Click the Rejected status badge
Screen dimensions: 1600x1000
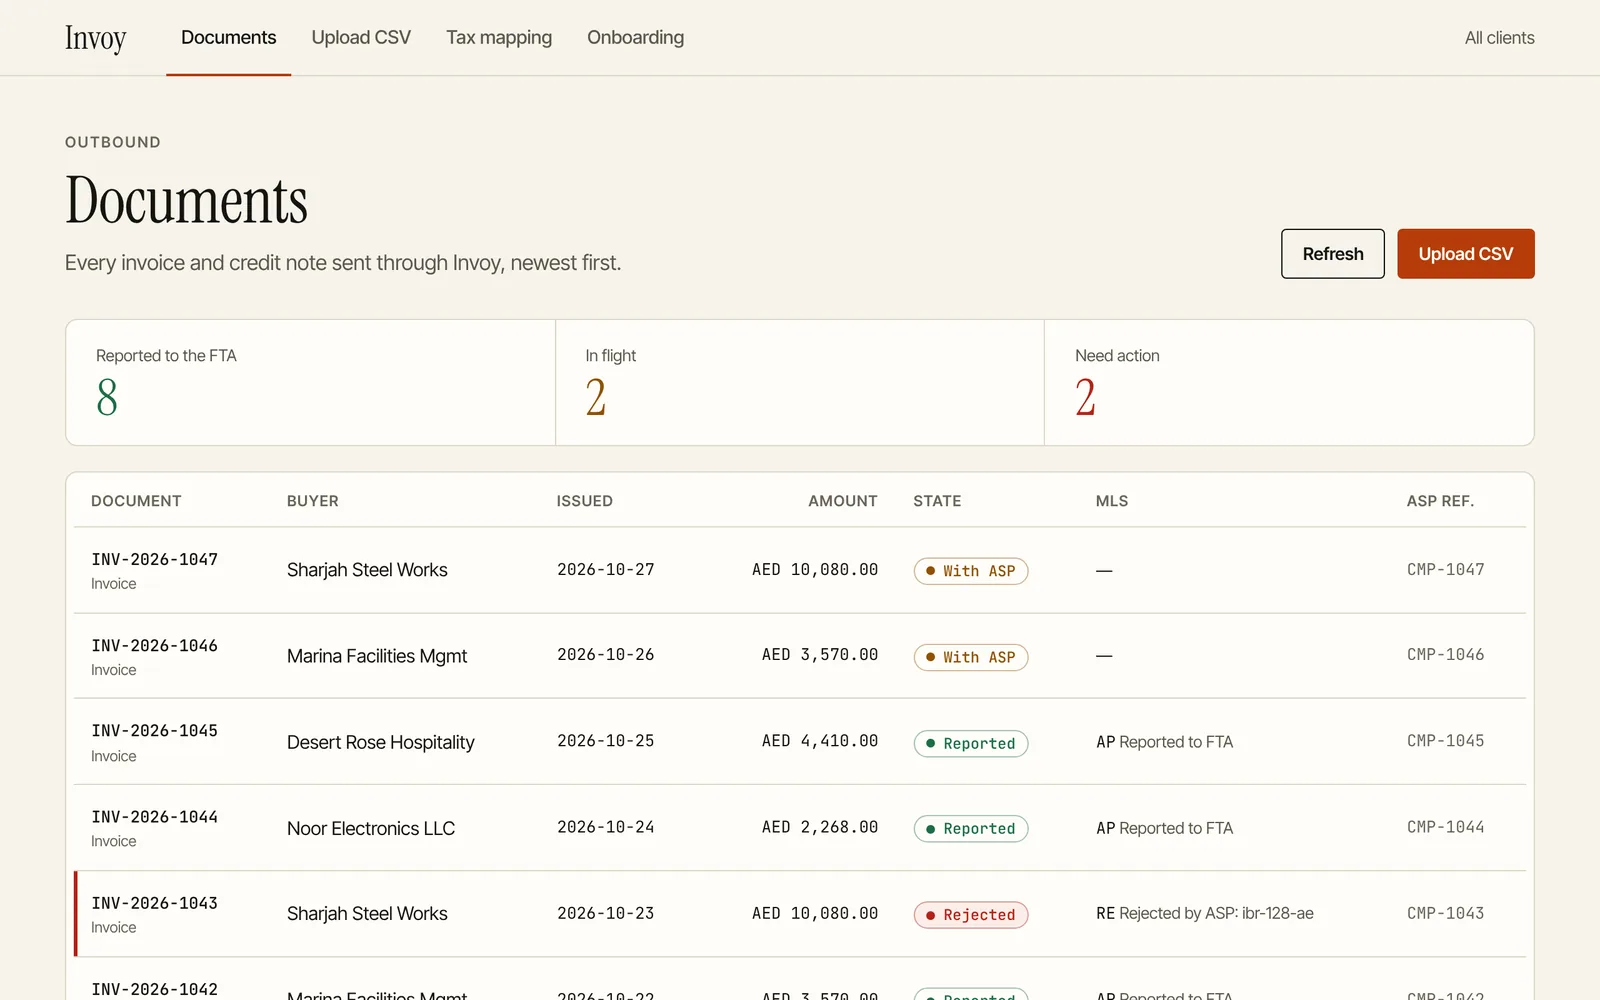[x=971, y=915]
